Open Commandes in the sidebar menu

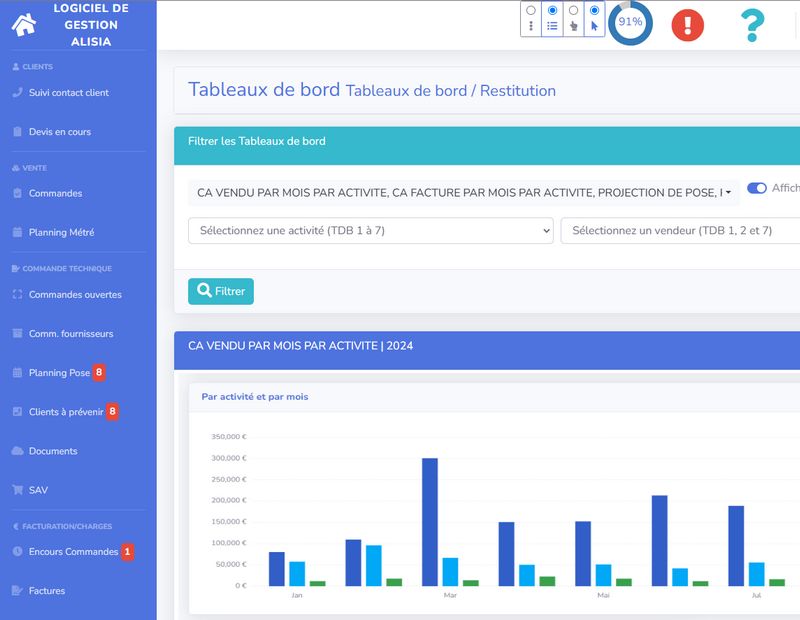click(x=55, y=193)
